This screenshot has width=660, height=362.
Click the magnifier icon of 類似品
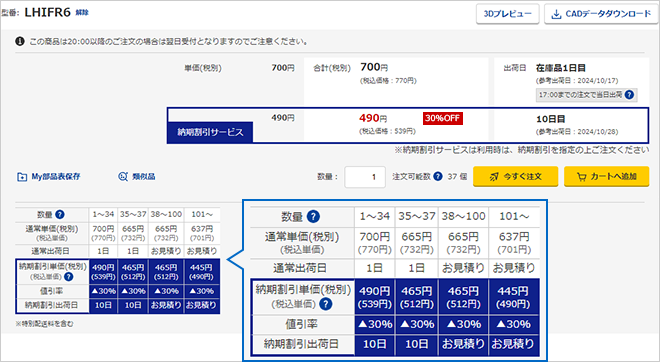(123, 177)
